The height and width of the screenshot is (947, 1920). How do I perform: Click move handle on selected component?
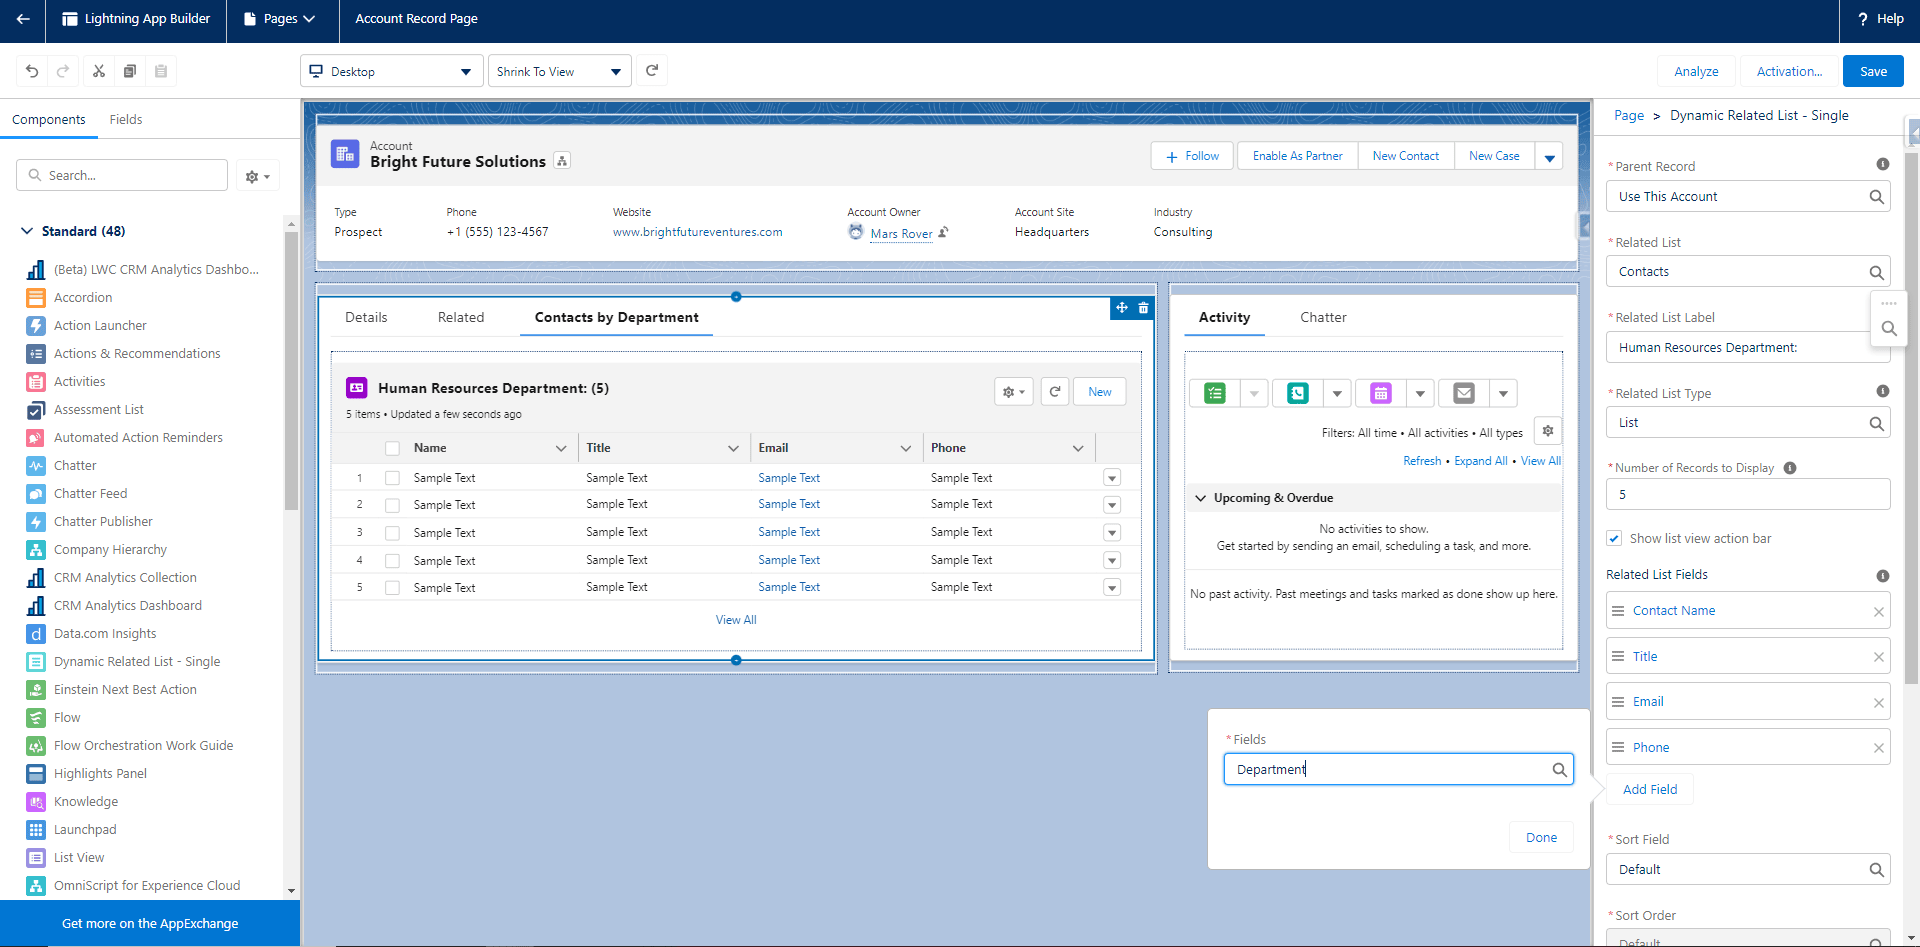tap(1122, 308)
